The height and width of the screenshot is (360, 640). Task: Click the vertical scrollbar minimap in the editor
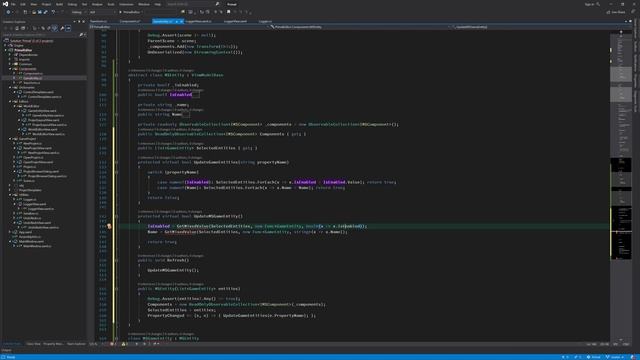(621, 184)
